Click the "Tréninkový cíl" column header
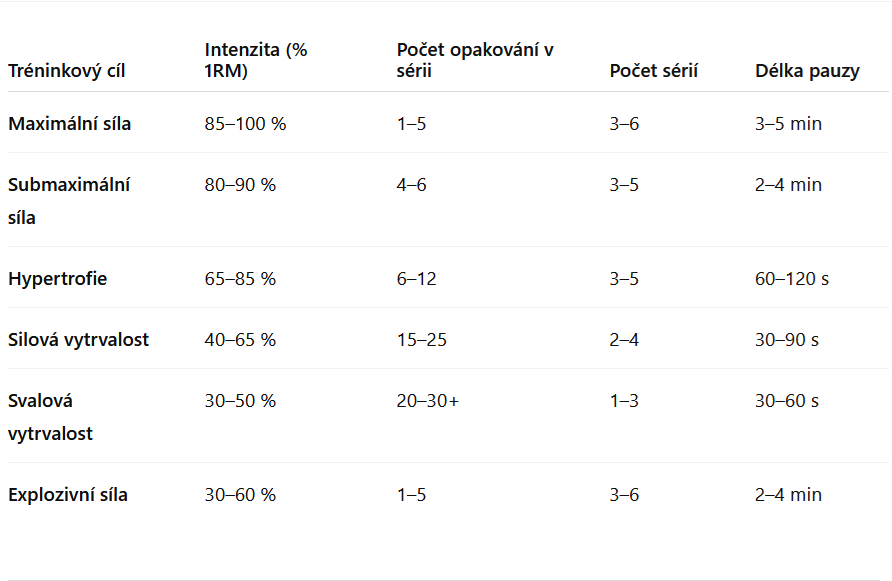892x581 pixels. click(66, 71)
